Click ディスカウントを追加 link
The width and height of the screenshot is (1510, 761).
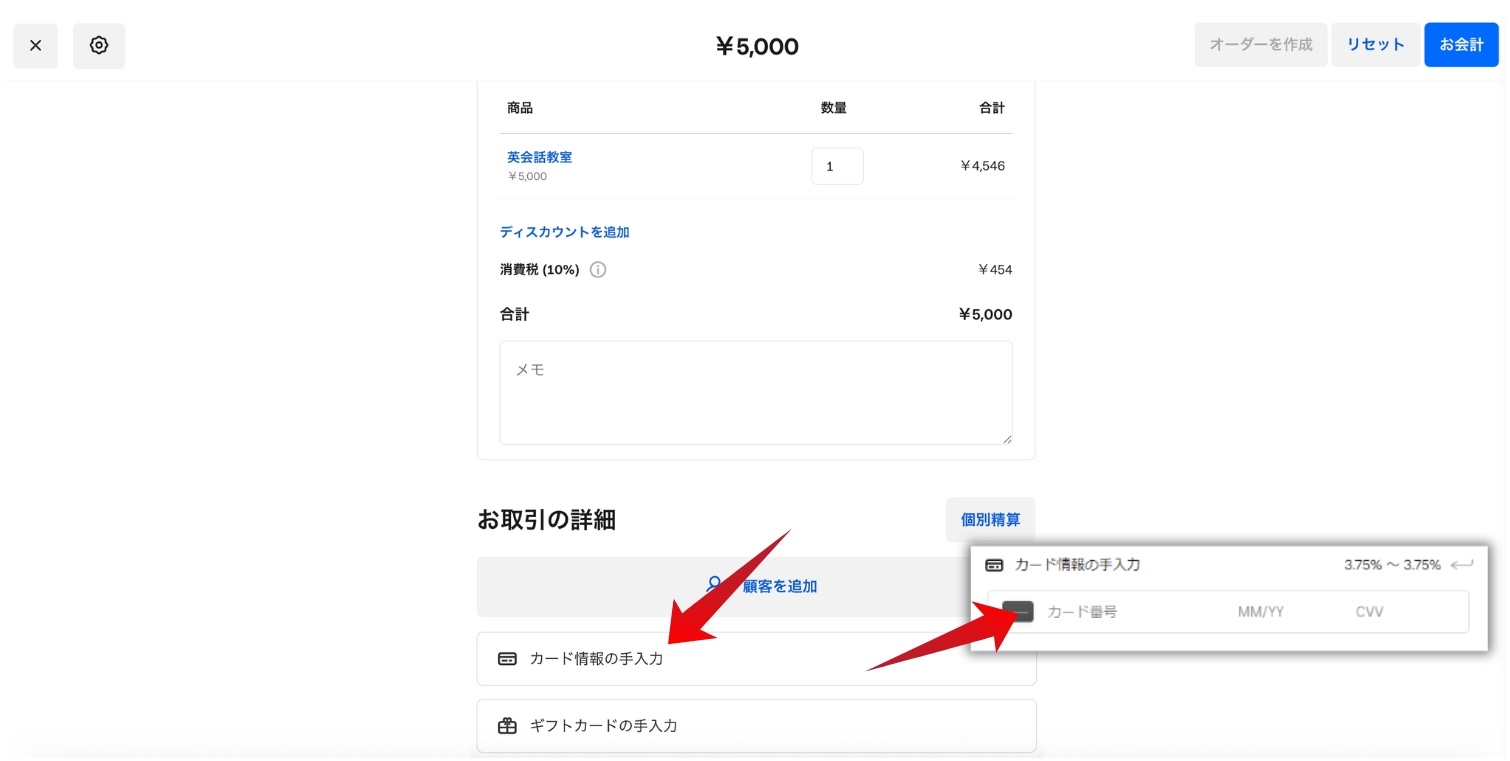click(564, 232)
